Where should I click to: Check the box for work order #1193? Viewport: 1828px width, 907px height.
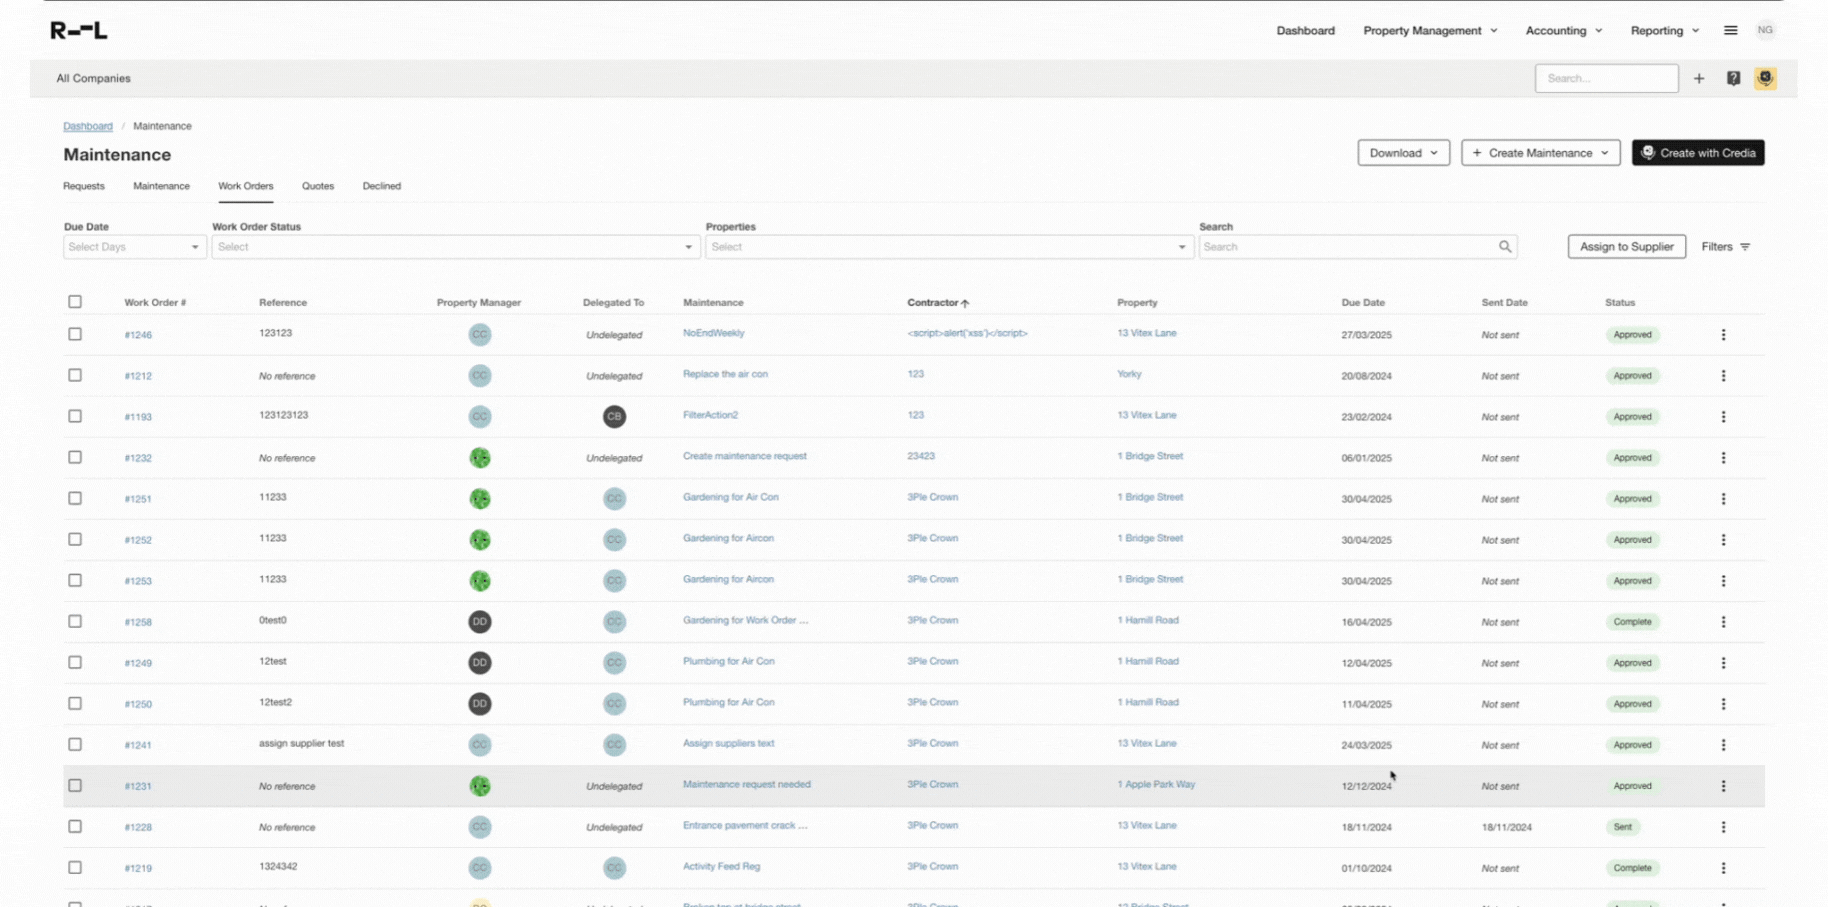[75, 416]
